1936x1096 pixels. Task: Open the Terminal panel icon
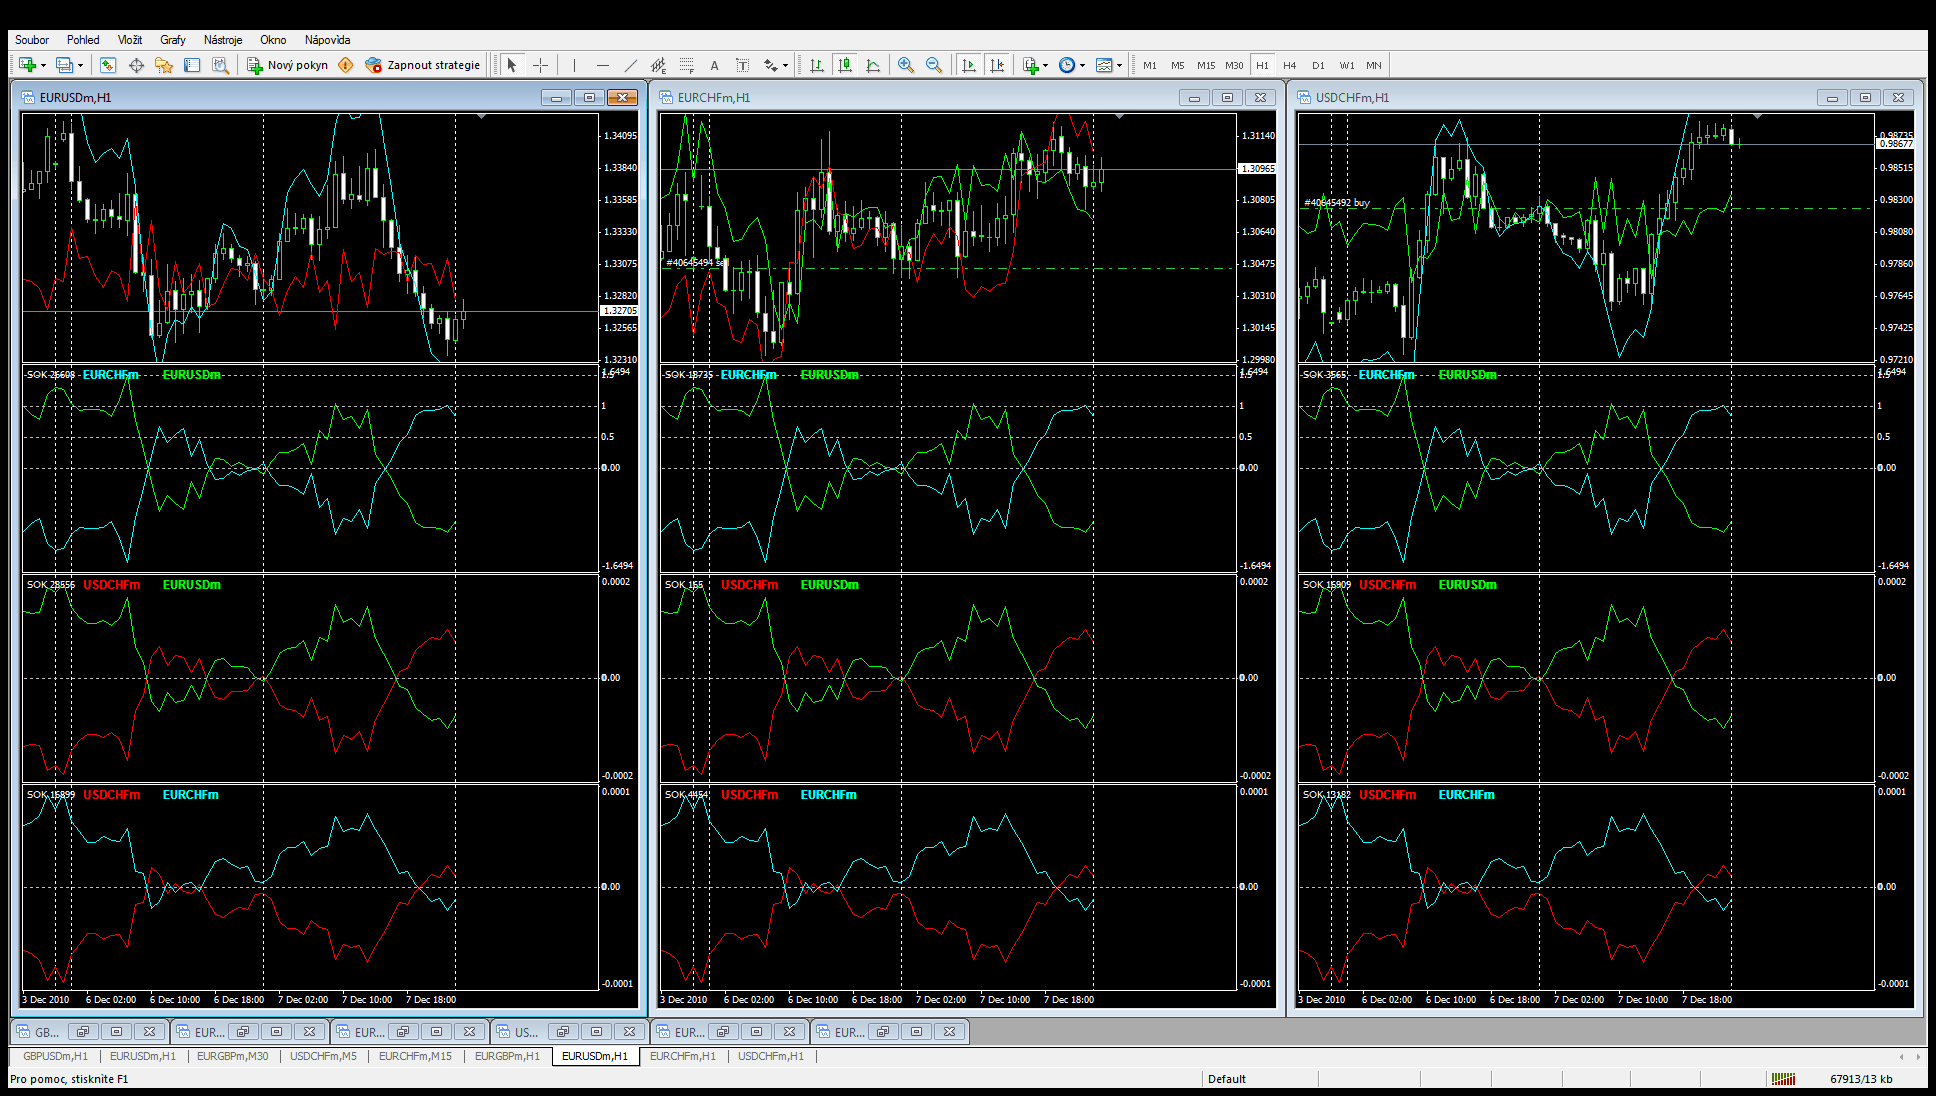pos(192,65)
